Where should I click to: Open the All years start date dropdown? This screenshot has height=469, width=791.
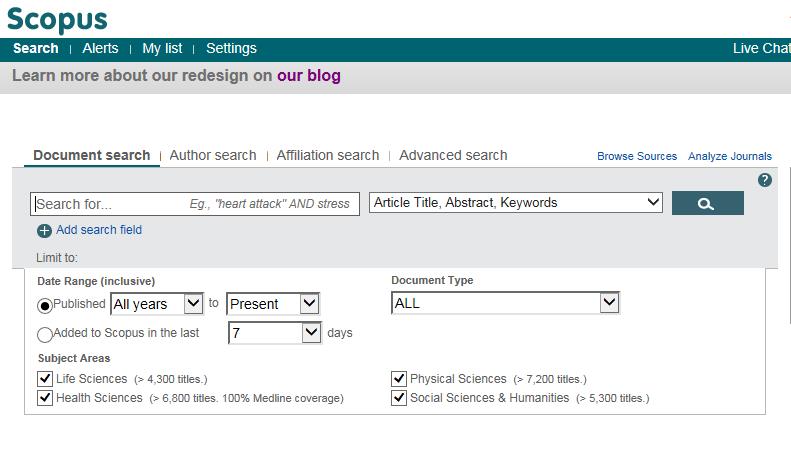(x=157, y=304)
